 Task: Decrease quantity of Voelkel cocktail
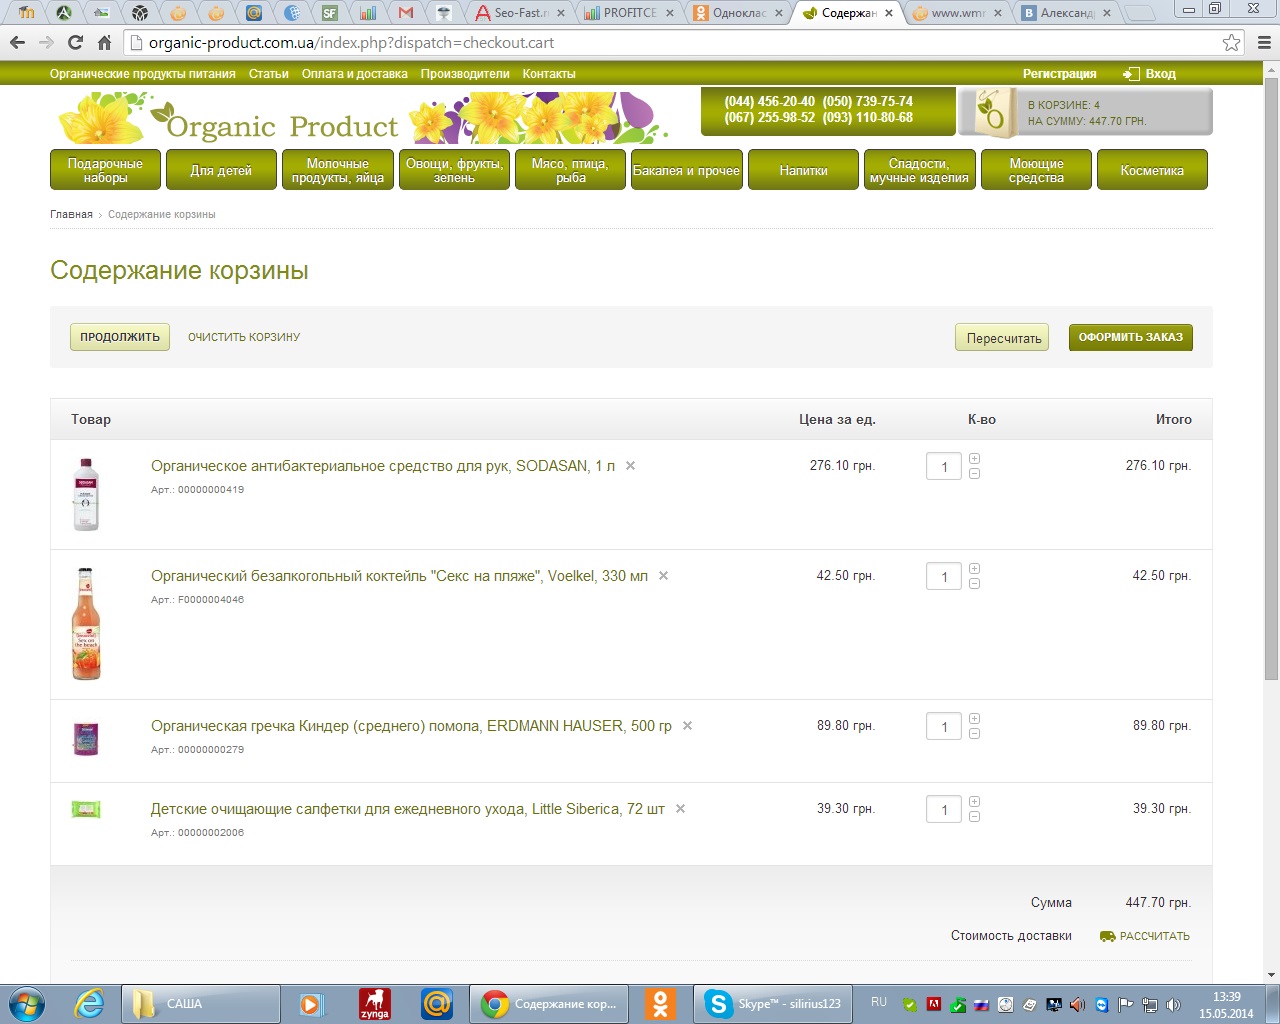(x=974, y=583)
